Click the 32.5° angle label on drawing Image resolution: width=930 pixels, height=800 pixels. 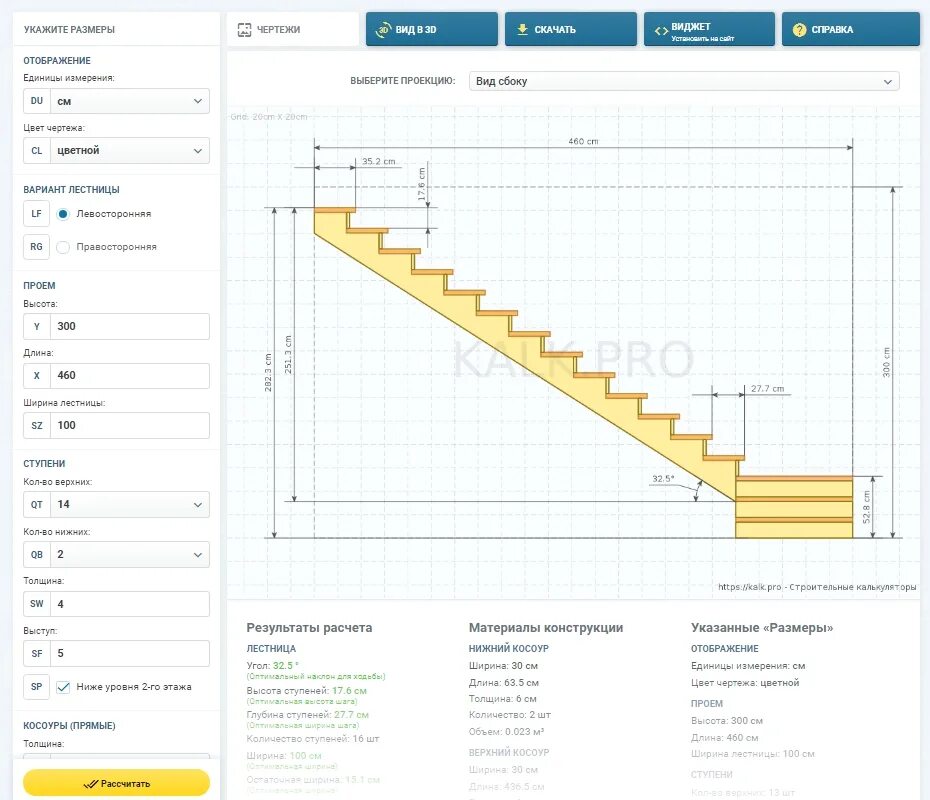(x=663, y=479)
